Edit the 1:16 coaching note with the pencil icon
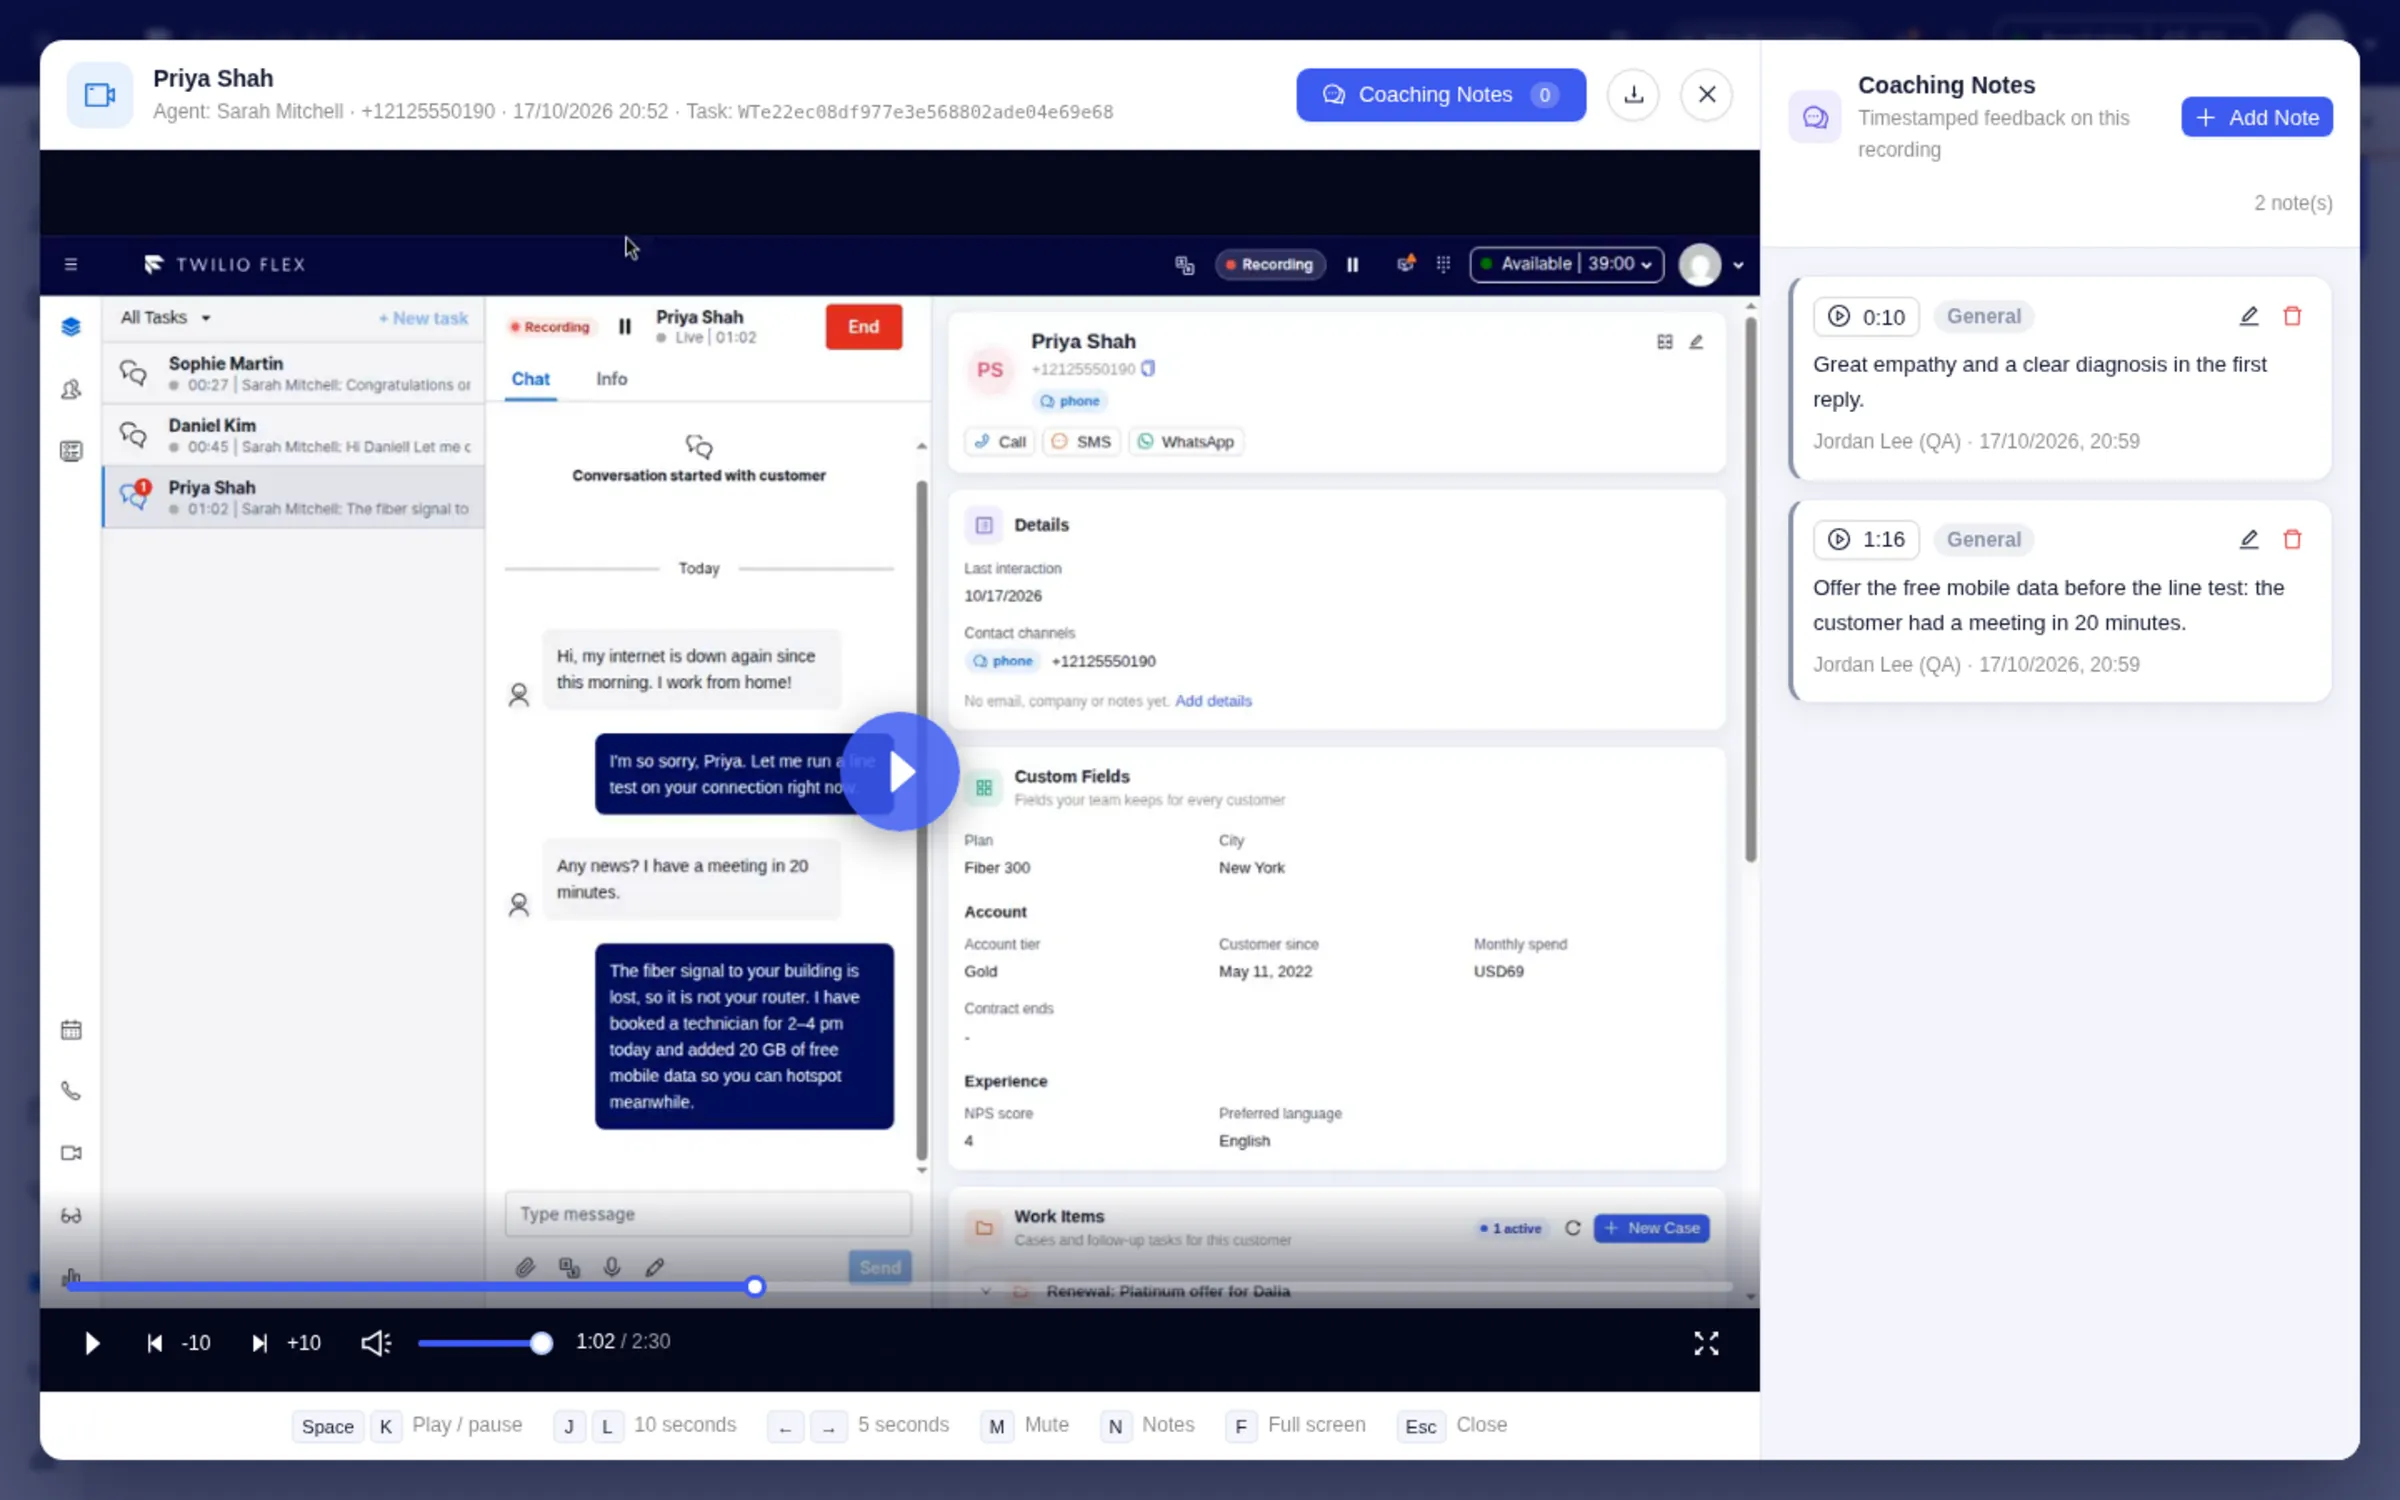 (x=2248, y=539)
